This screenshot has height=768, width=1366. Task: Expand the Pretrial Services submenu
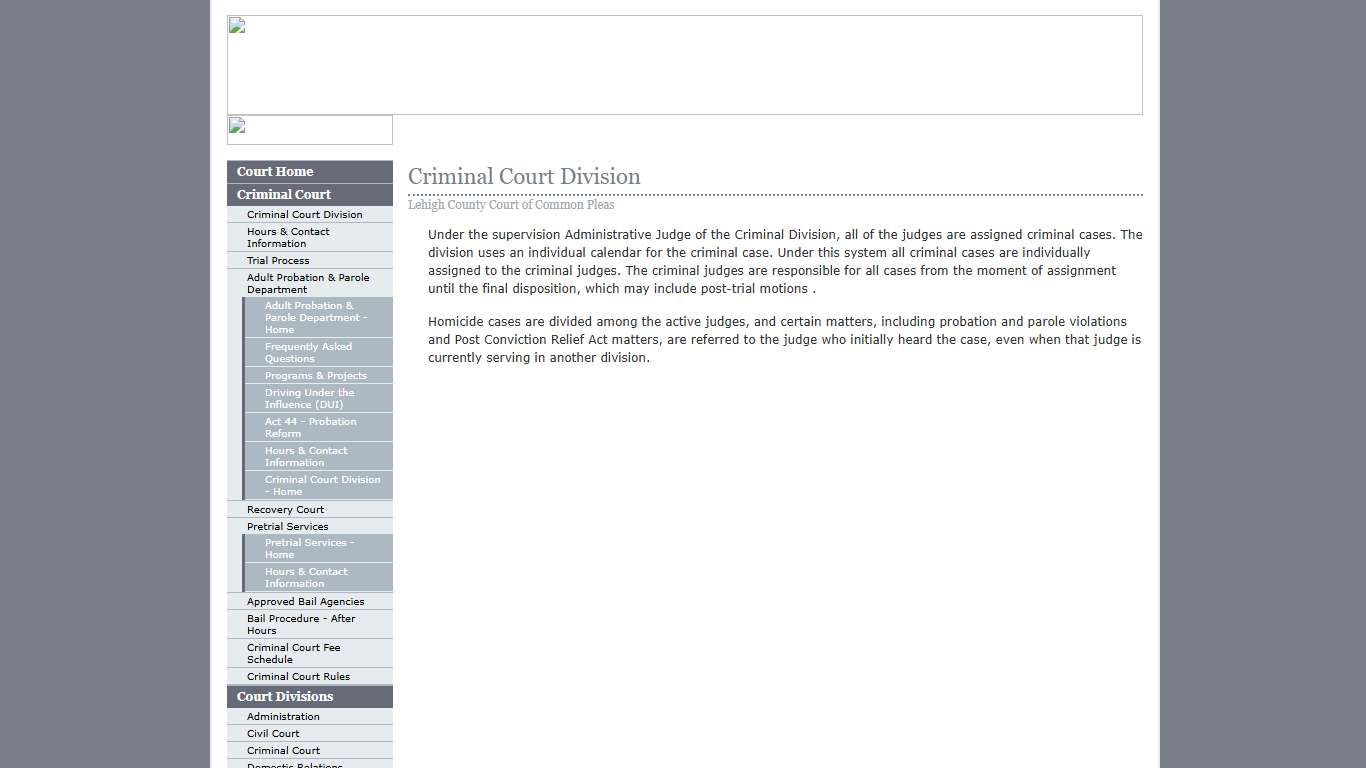pos(287,526)
